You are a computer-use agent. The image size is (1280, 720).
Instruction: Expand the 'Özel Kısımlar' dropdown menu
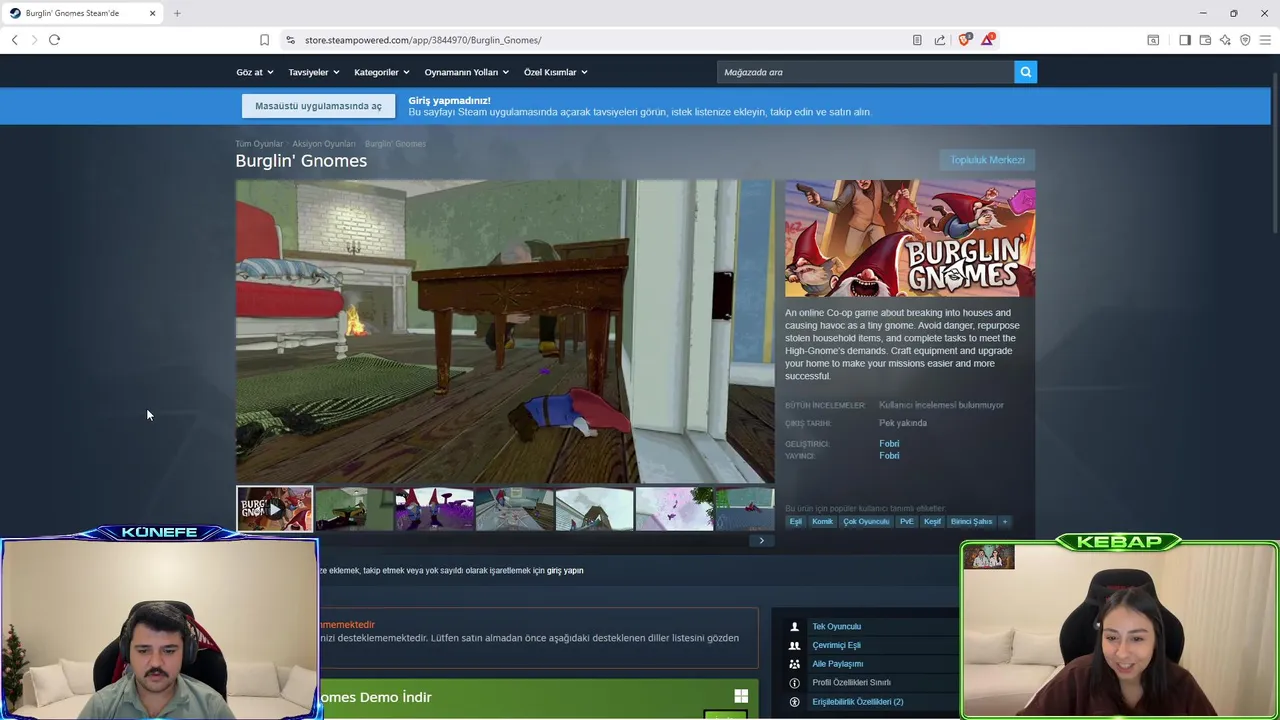click(555, 72)
